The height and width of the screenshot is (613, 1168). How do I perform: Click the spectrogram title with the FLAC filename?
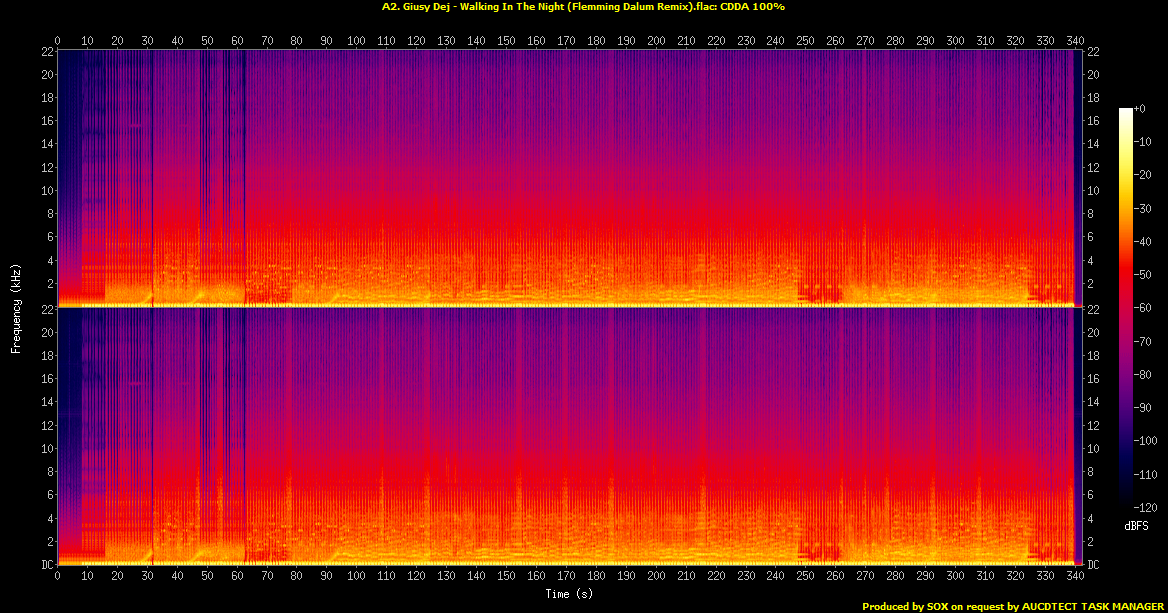583,7
